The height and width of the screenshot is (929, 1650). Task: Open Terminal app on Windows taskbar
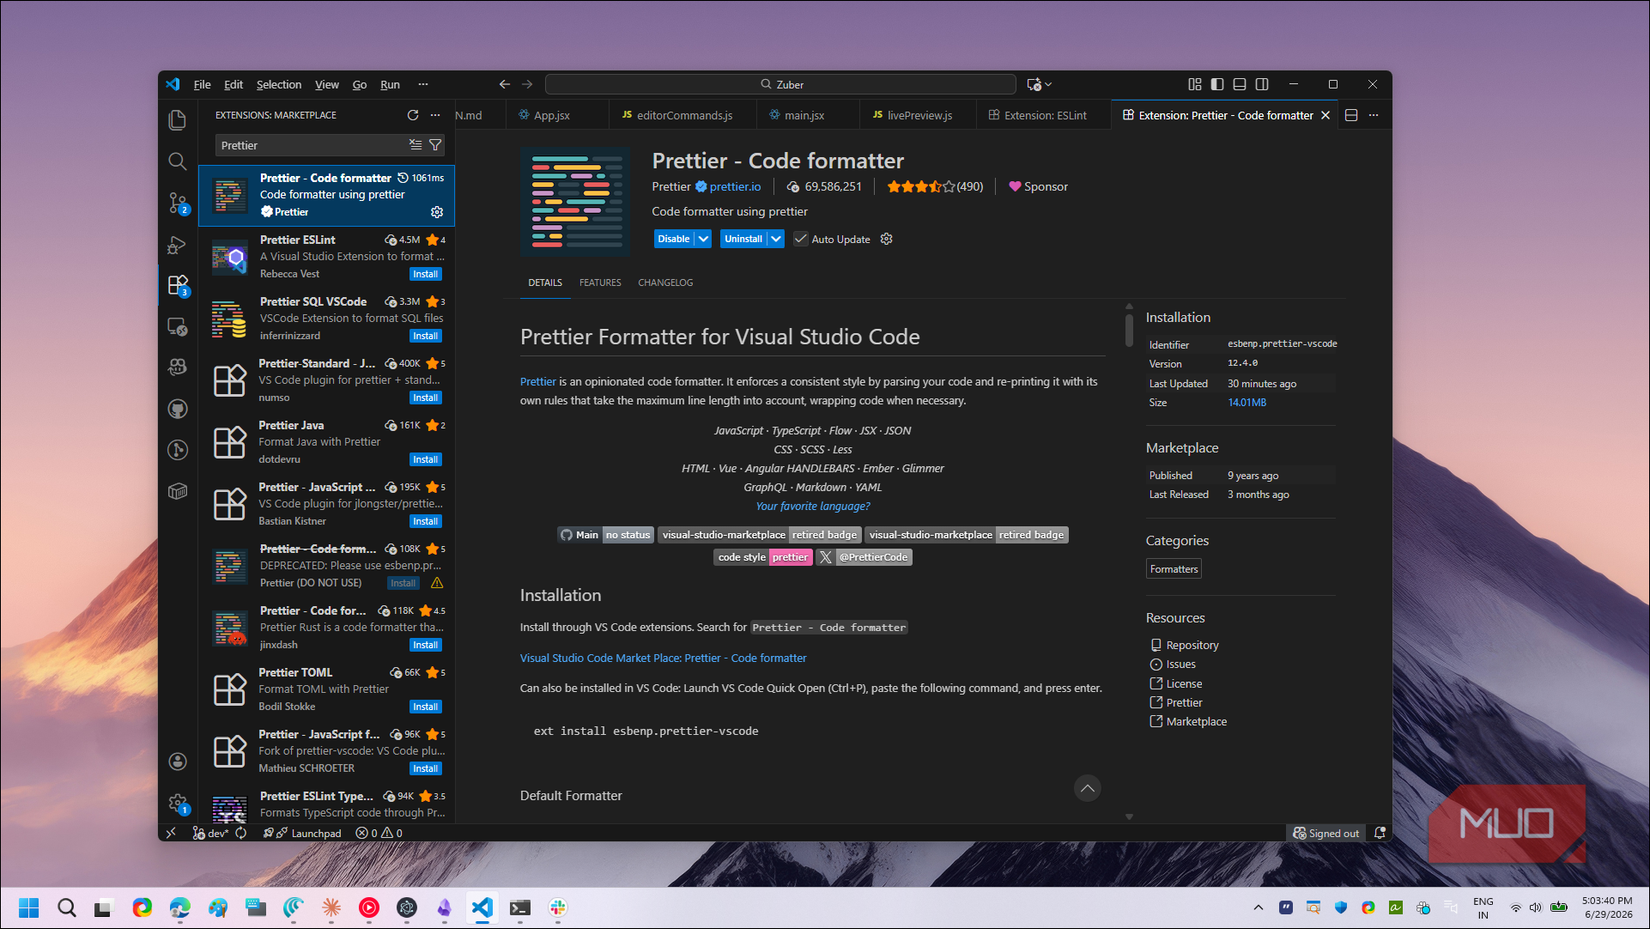point(520,907)
